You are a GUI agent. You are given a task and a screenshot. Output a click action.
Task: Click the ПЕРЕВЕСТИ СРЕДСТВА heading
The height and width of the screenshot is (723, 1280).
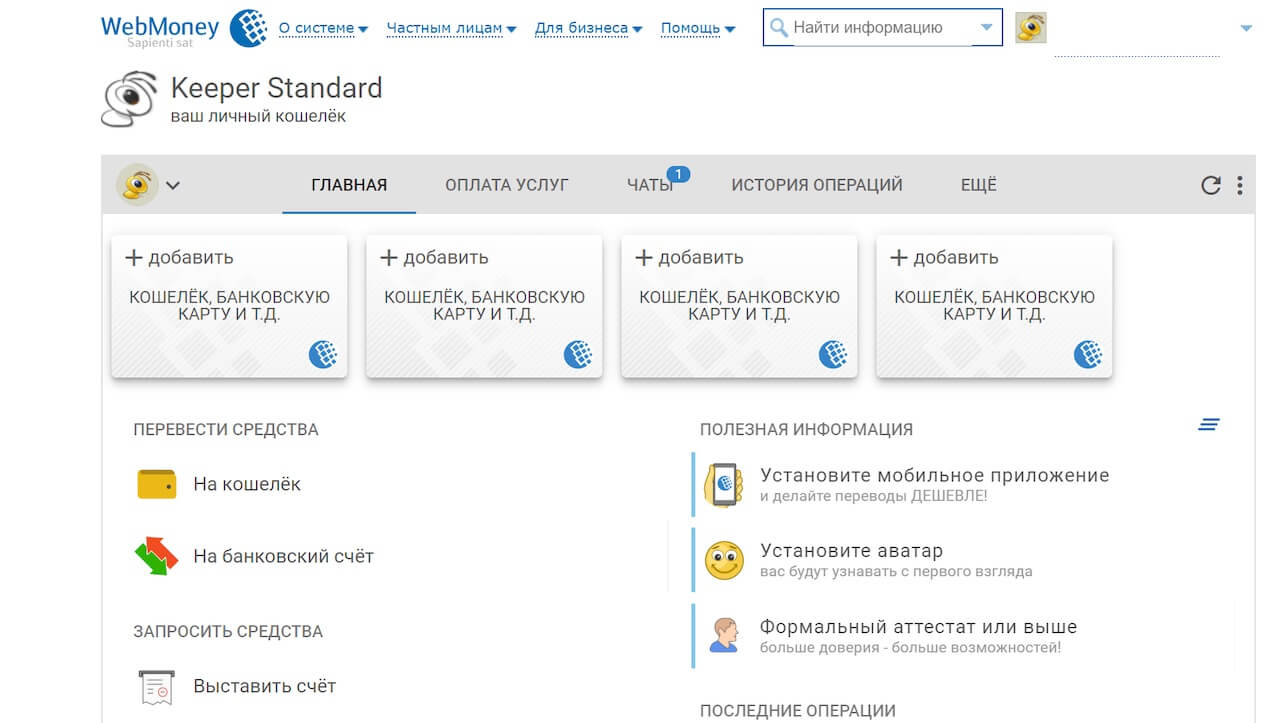(226, 430)
